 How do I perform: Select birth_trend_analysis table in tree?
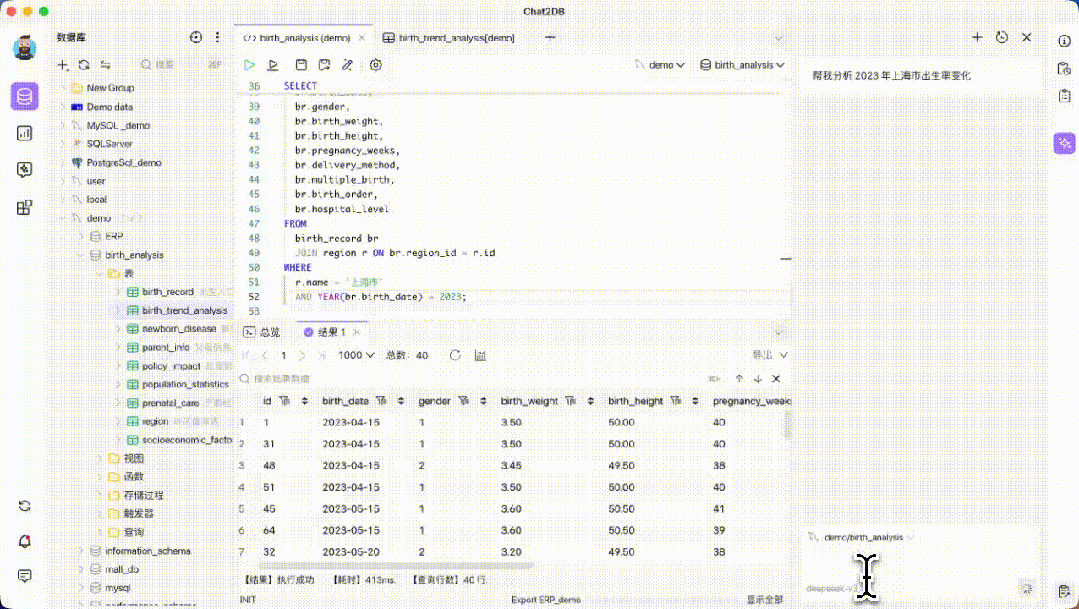(x=184, y=310)
